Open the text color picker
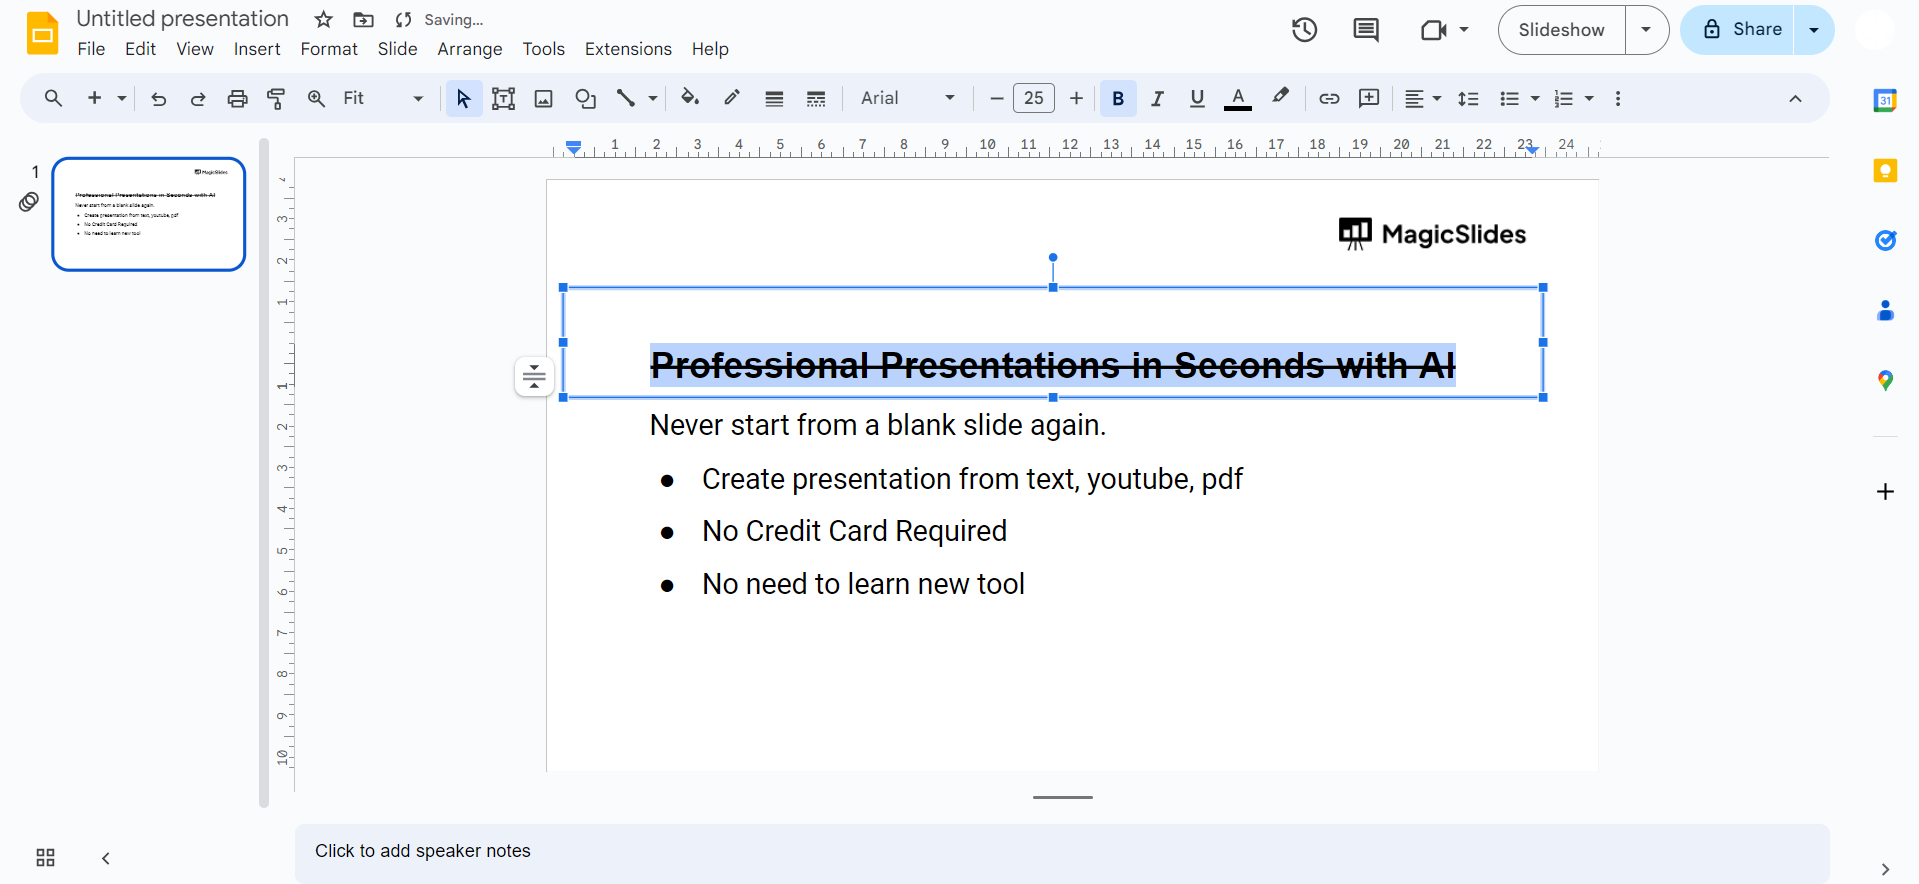 1238,98
